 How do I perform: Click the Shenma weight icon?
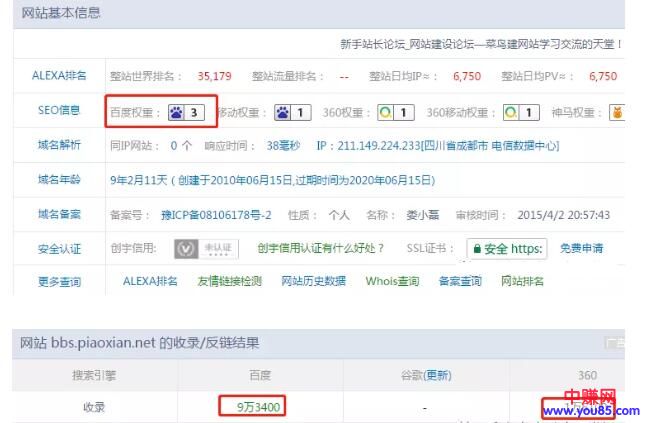click(x=618, y=111)
